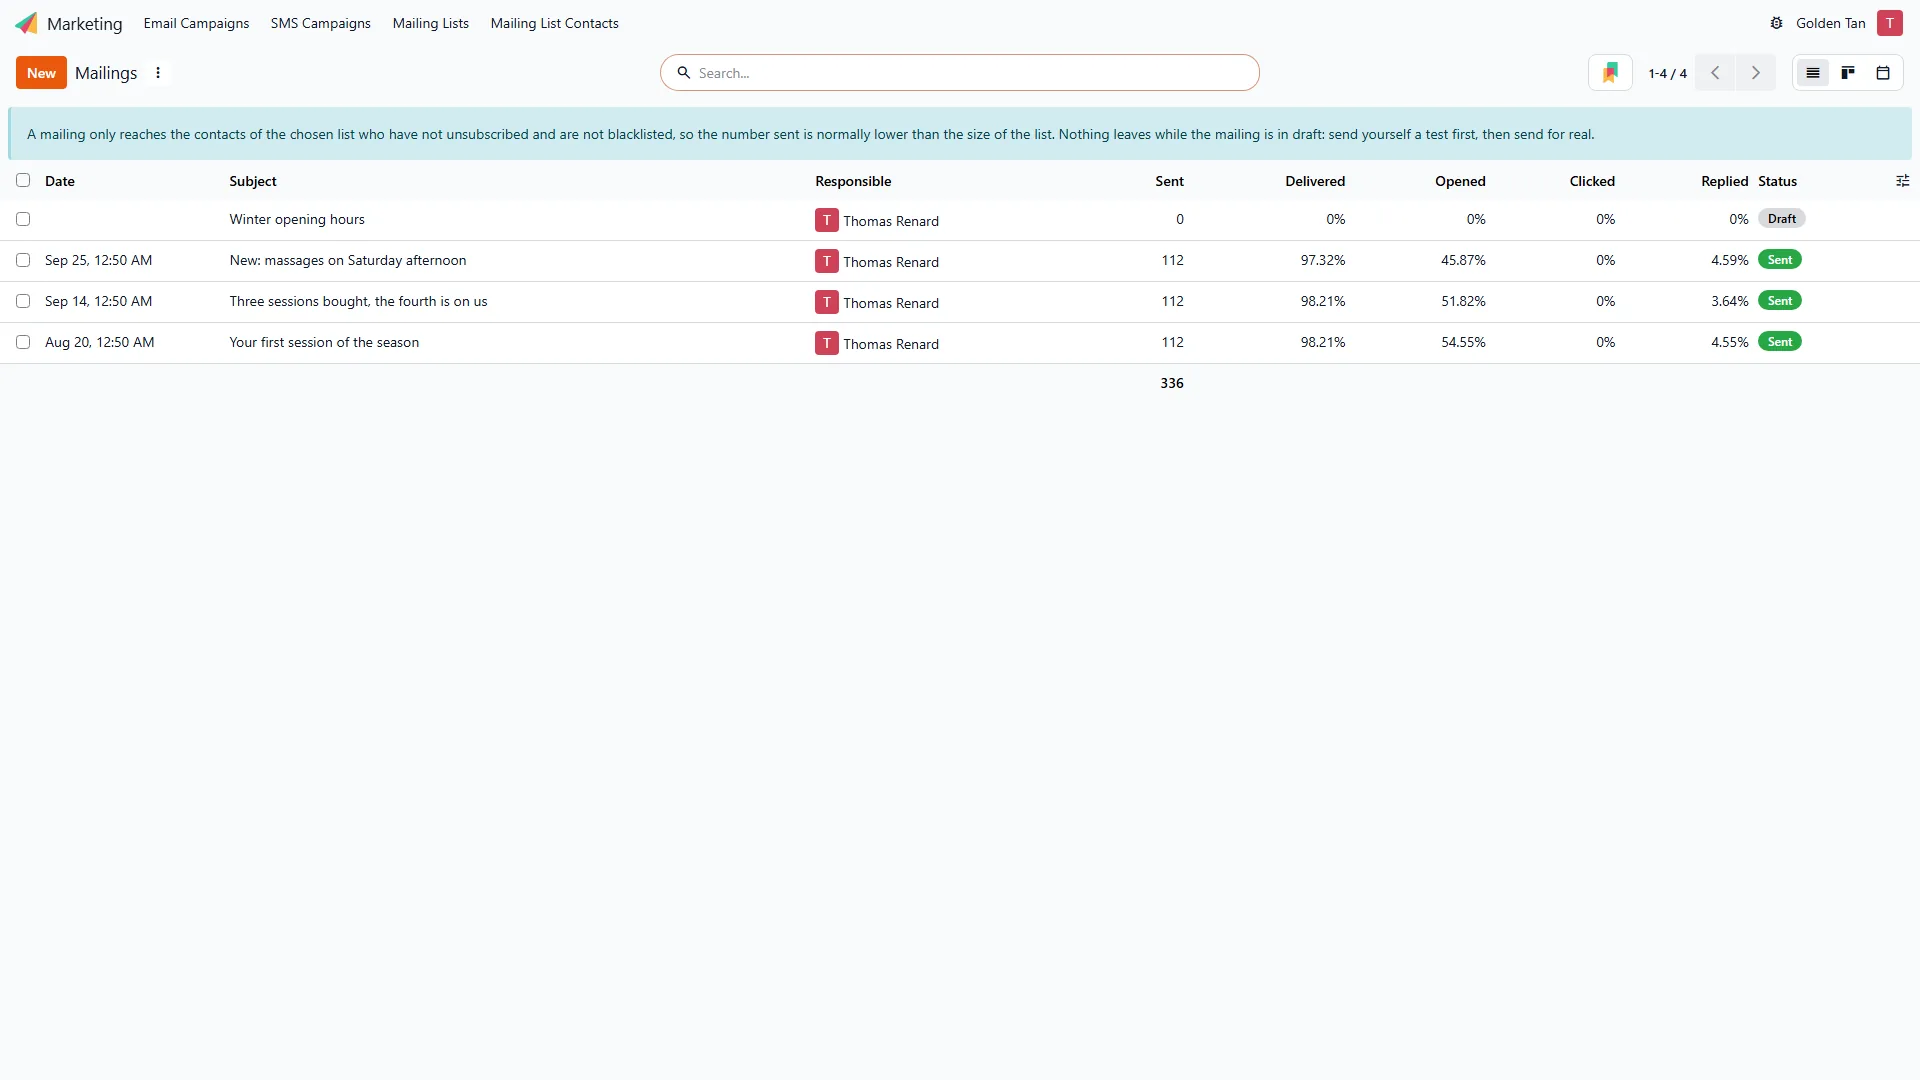Sort by the Delivered column header
Screen dimensions: 1920x1080
1315,181
